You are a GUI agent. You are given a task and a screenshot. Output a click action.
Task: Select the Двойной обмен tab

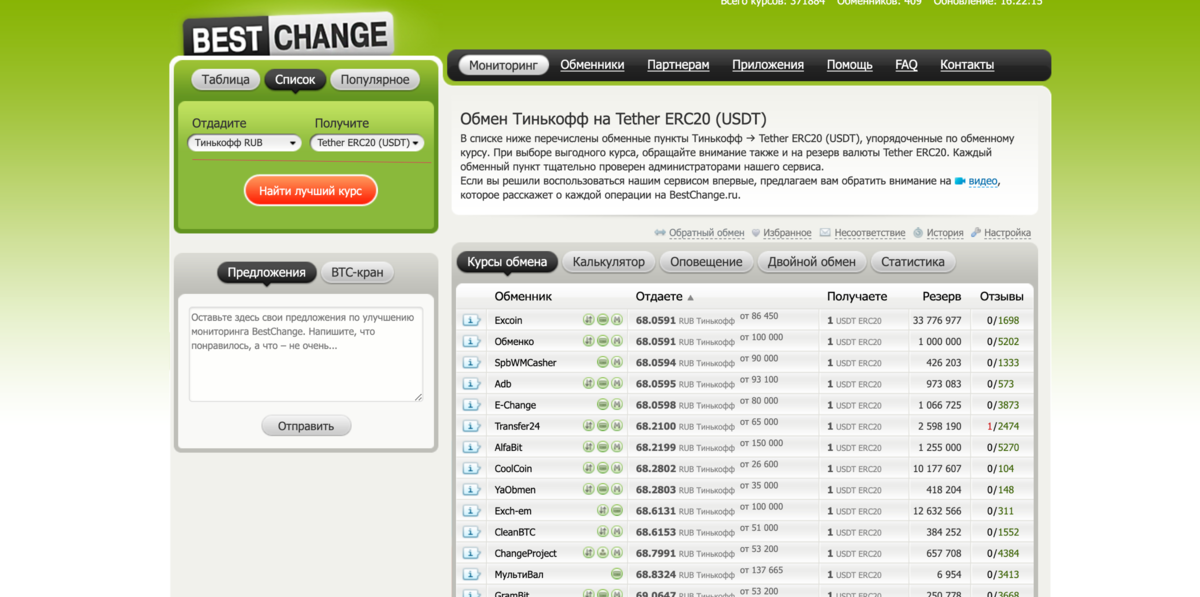click(x=812, y=262)
